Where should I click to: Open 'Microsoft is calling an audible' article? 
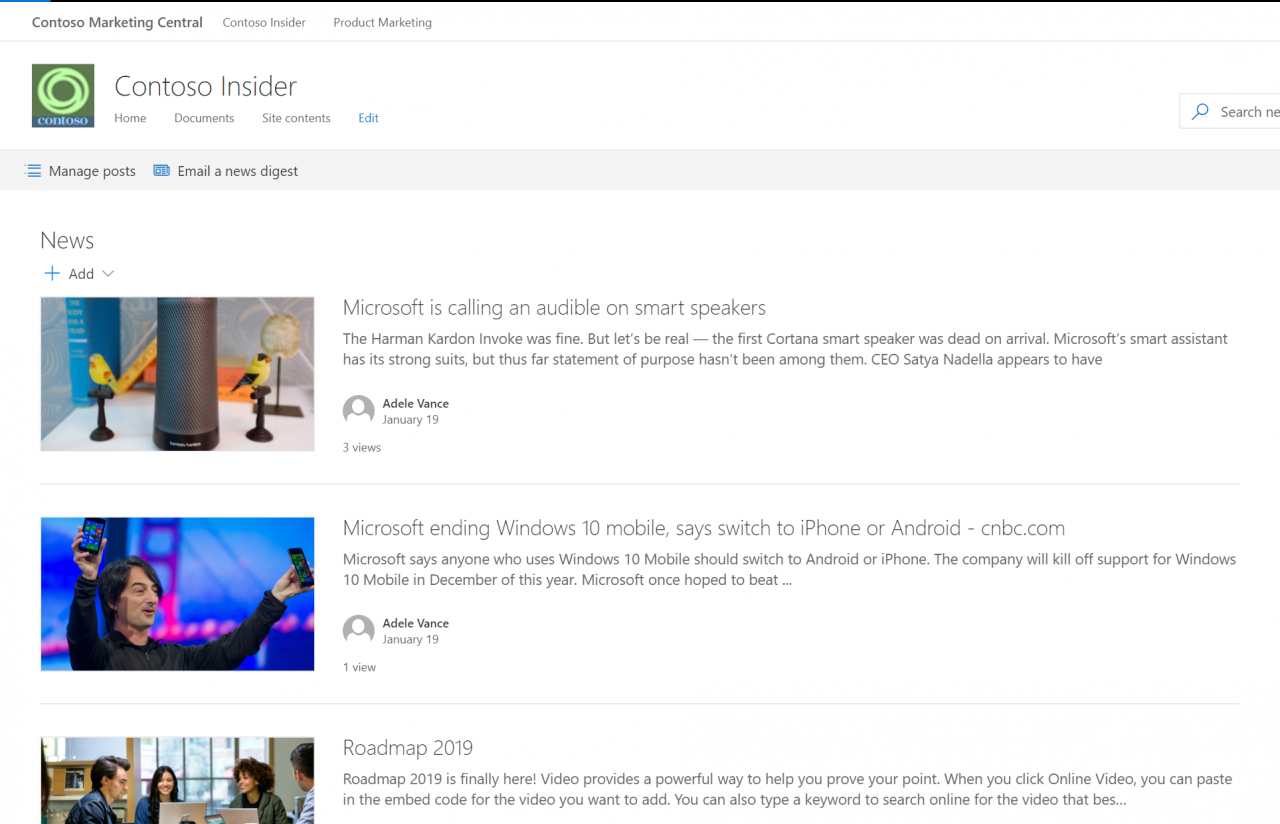coord(554,308)
